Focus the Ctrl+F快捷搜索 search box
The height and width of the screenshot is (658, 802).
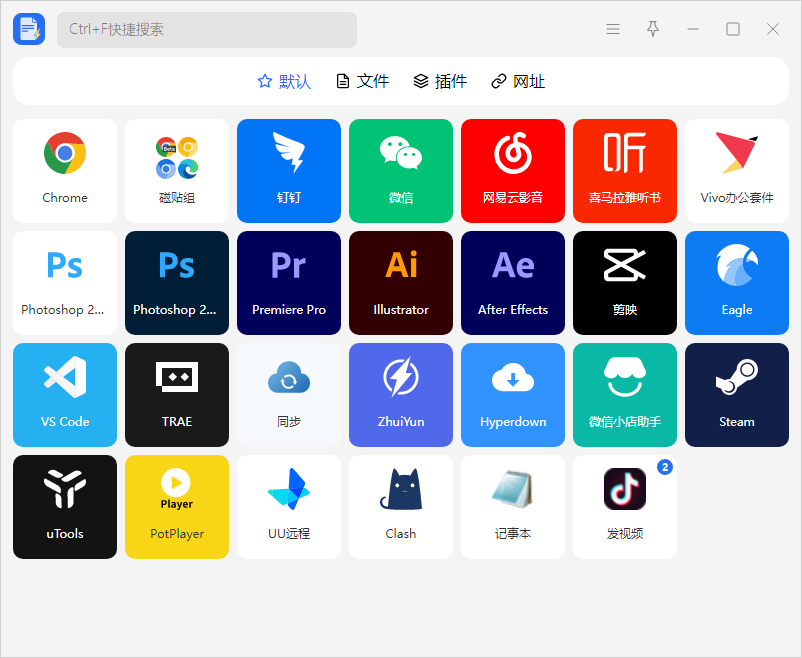pos(207,30)
